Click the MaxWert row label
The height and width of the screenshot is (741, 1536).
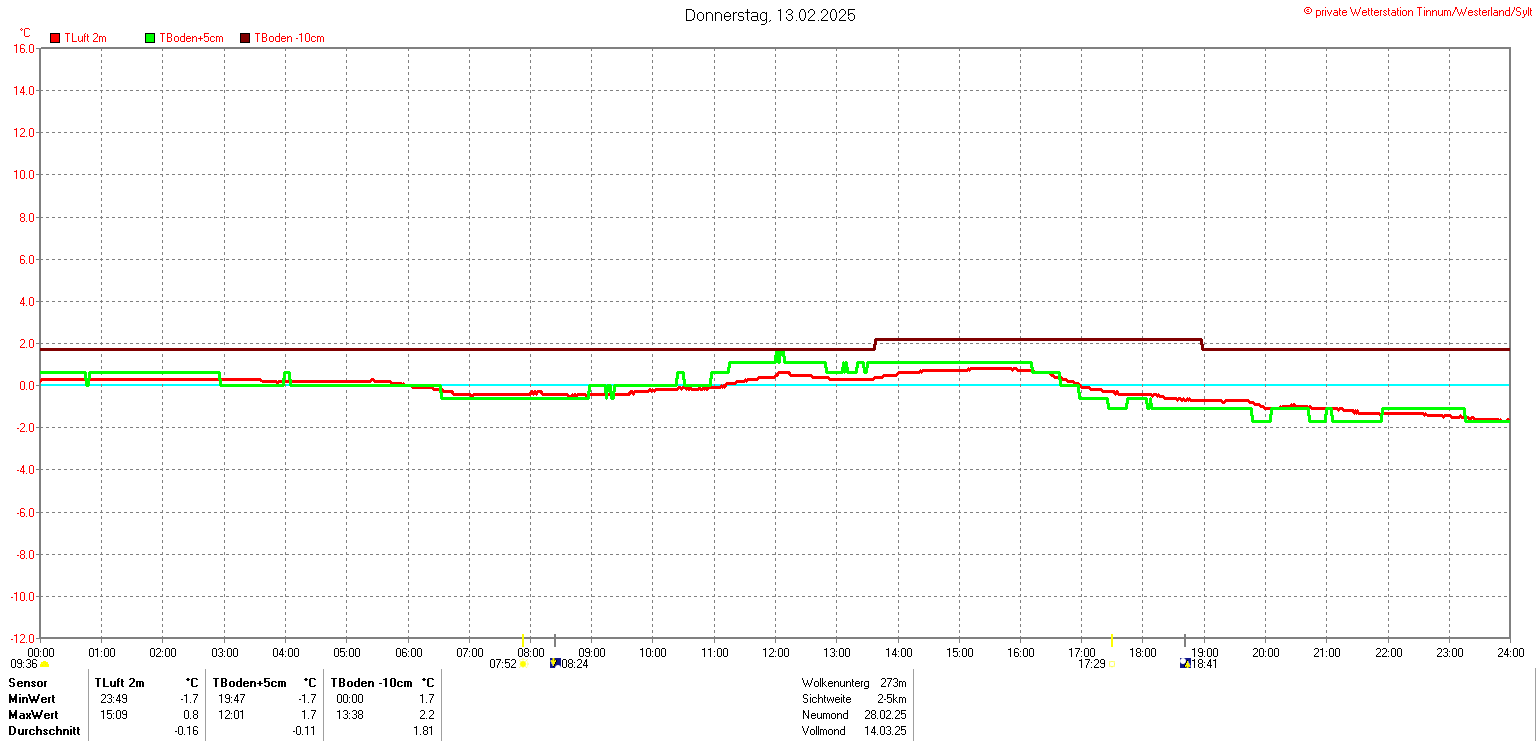coord(33,715)
